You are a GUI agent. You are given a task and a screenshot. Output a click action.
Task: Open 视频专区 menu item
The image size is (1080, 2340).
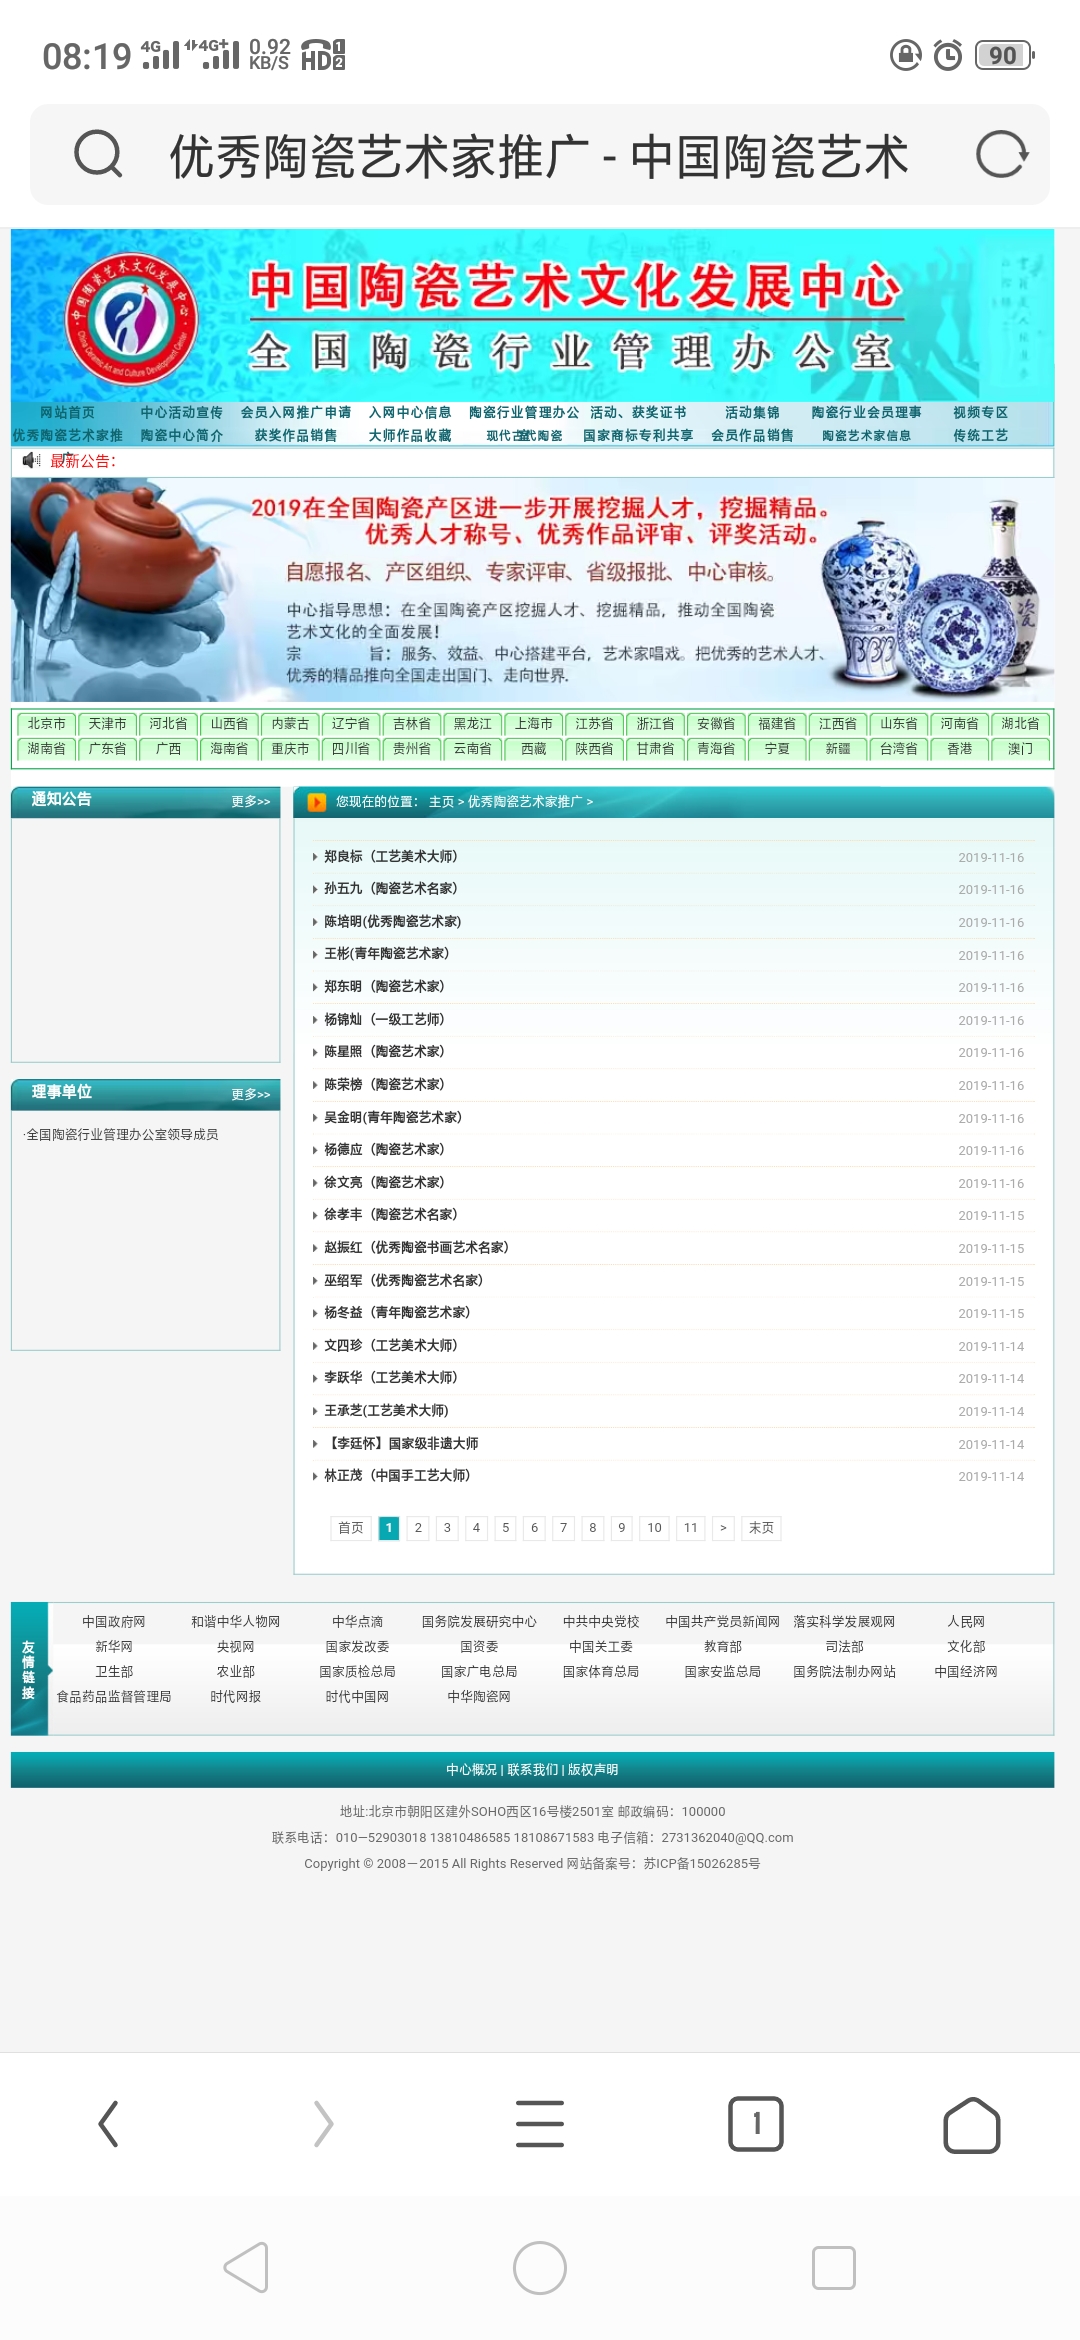(x=980, y=413)
